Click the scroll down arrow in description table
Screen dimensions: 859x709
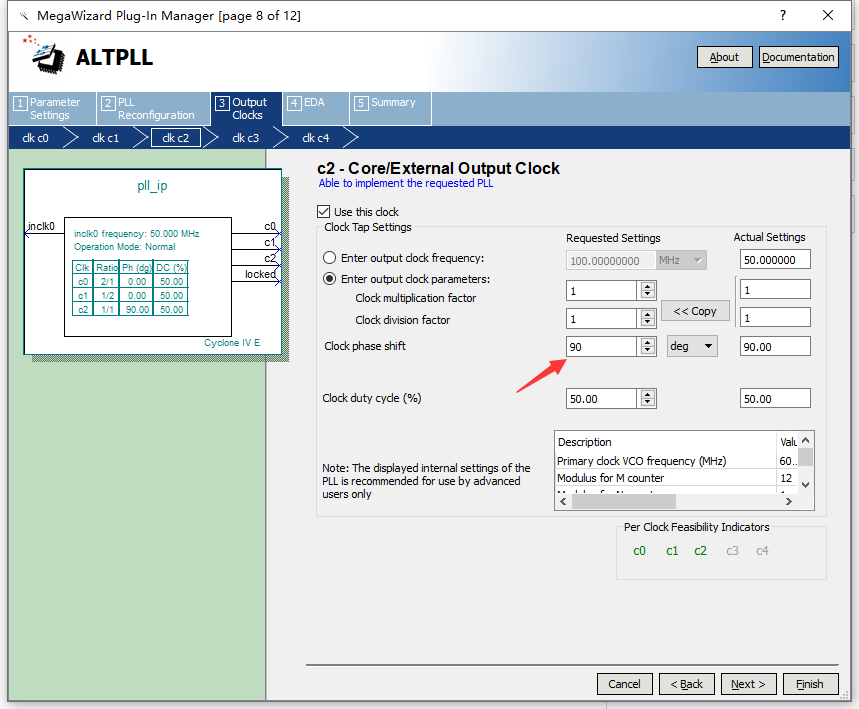click(805, 484)
